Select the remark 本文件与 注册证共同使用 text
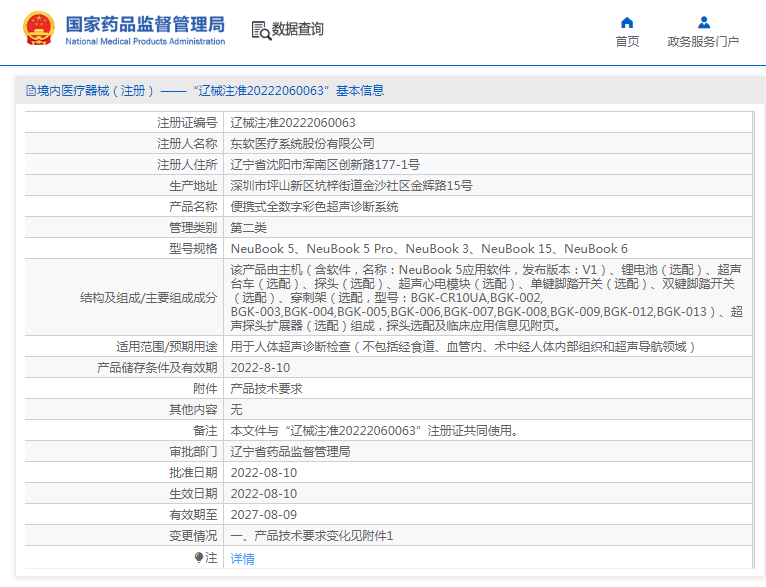This screenshot has width=766, height=587. (x=375, y=431)
